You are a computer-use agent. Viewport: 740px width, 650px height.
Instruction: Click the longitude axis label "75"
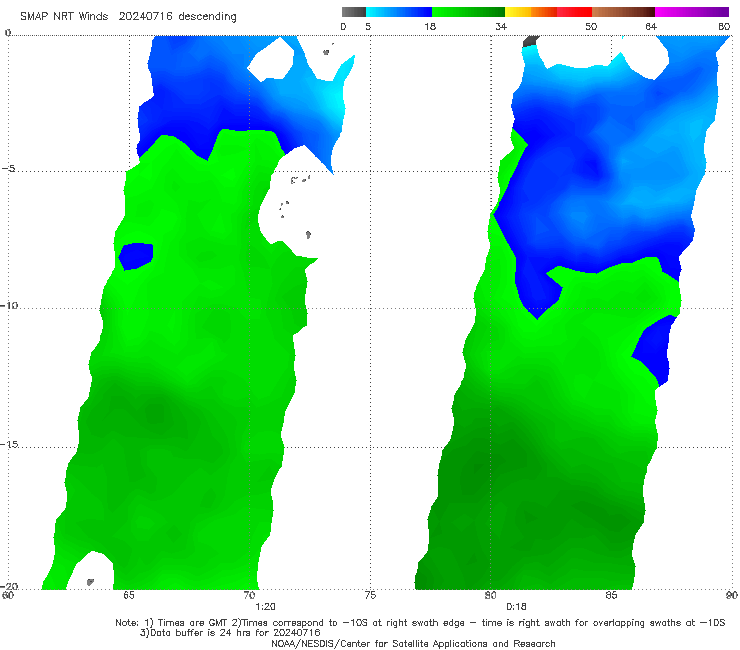click(370, 595)
